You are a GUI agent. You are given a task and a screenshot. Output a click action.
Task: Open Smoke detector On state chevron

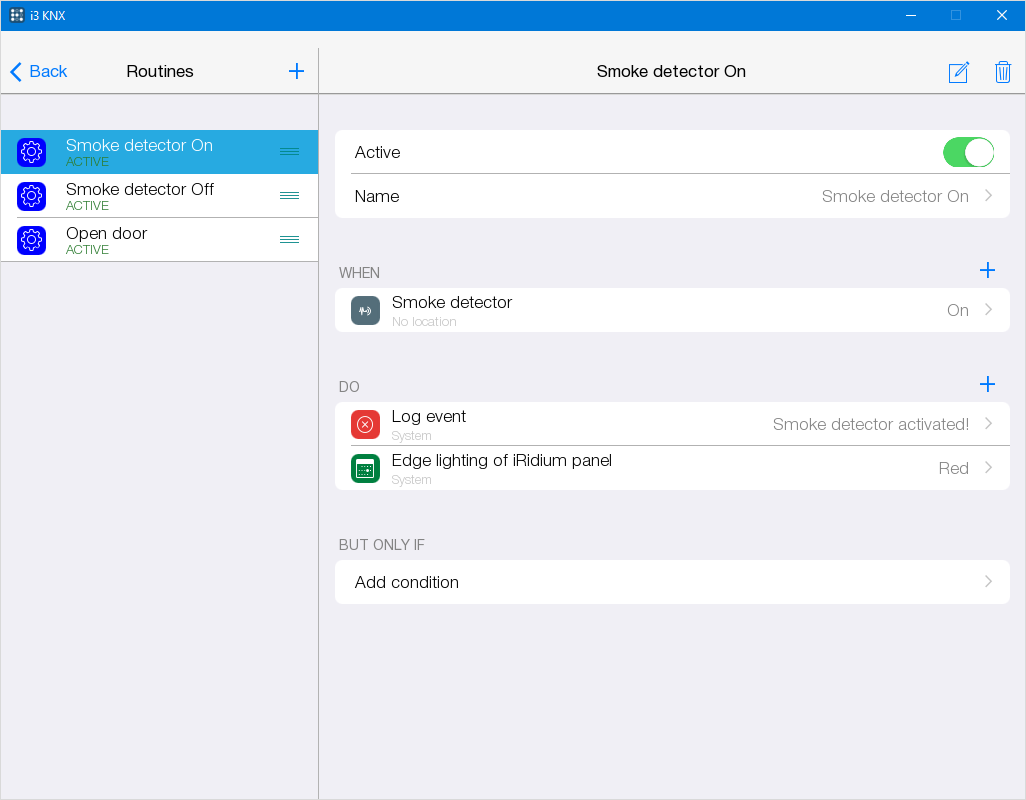pos(988,310)
